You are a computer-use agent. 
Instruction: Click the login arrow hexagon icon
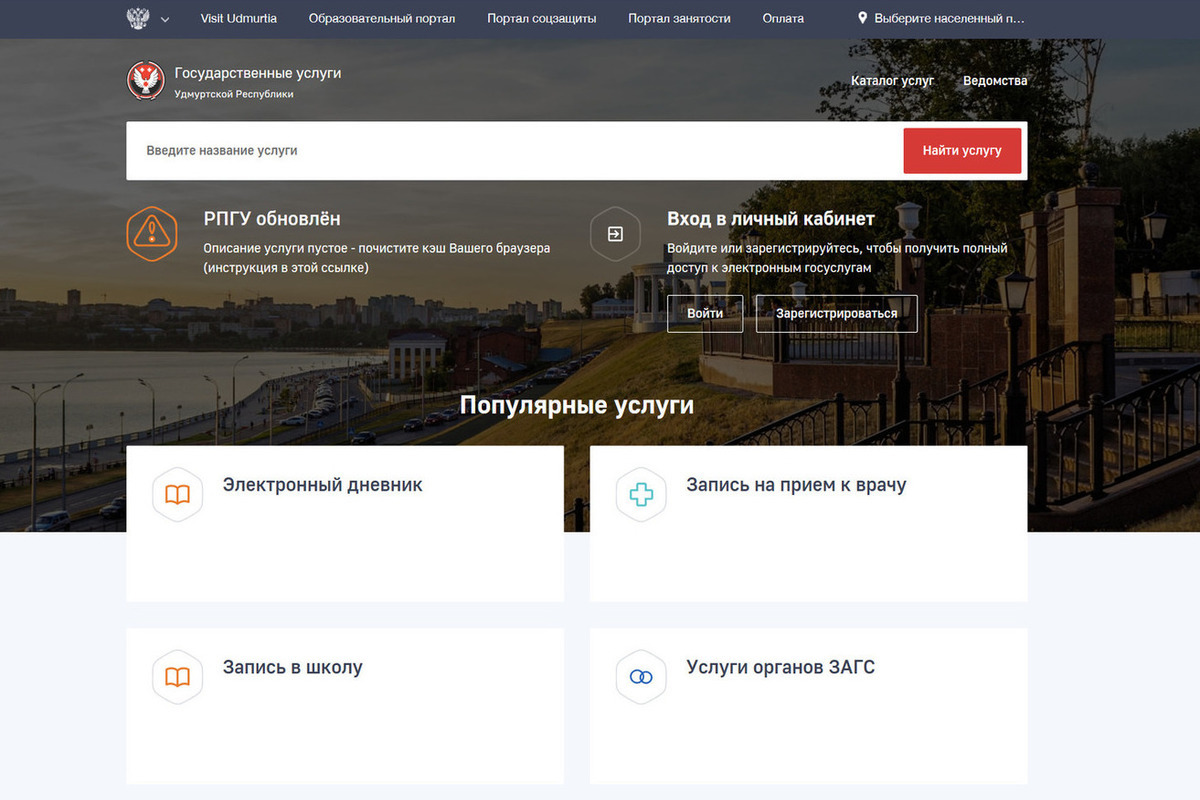coord(615,233)
